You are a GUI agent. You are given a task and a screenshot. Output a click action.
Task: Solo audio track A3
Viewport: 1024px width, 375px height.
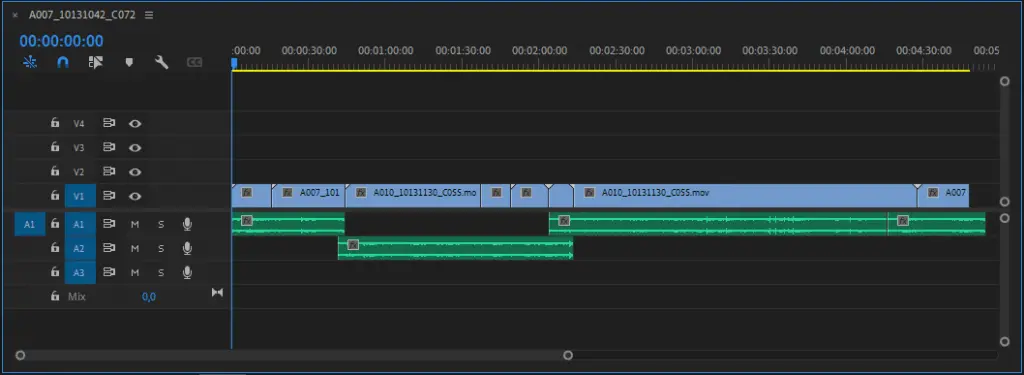pyautogui.click(x=161, y=272)
